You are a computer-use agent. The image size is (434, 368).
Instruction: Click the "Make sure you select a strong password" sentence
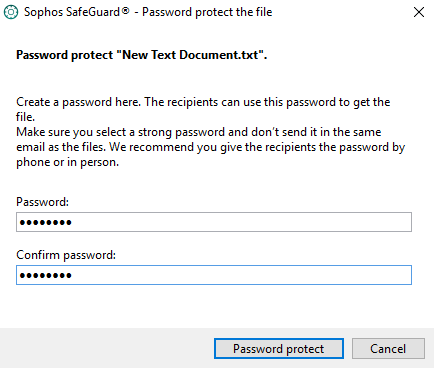(198, 132)
